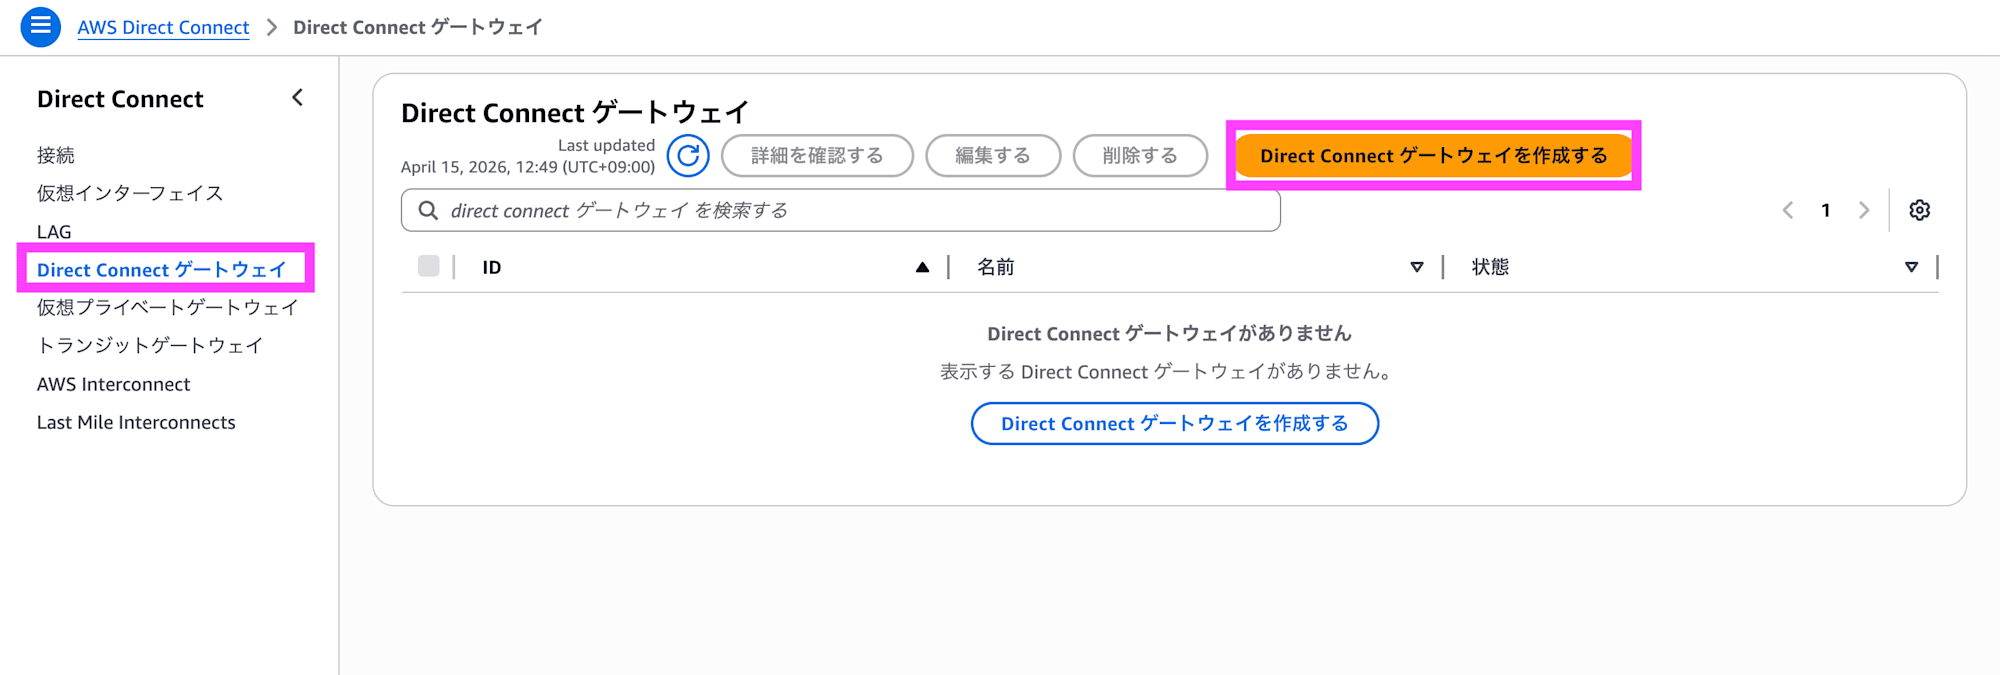This screenshot has height=675, width=2000.
Task: Sort by 状態 column arrow
Action: point(1911,267)
